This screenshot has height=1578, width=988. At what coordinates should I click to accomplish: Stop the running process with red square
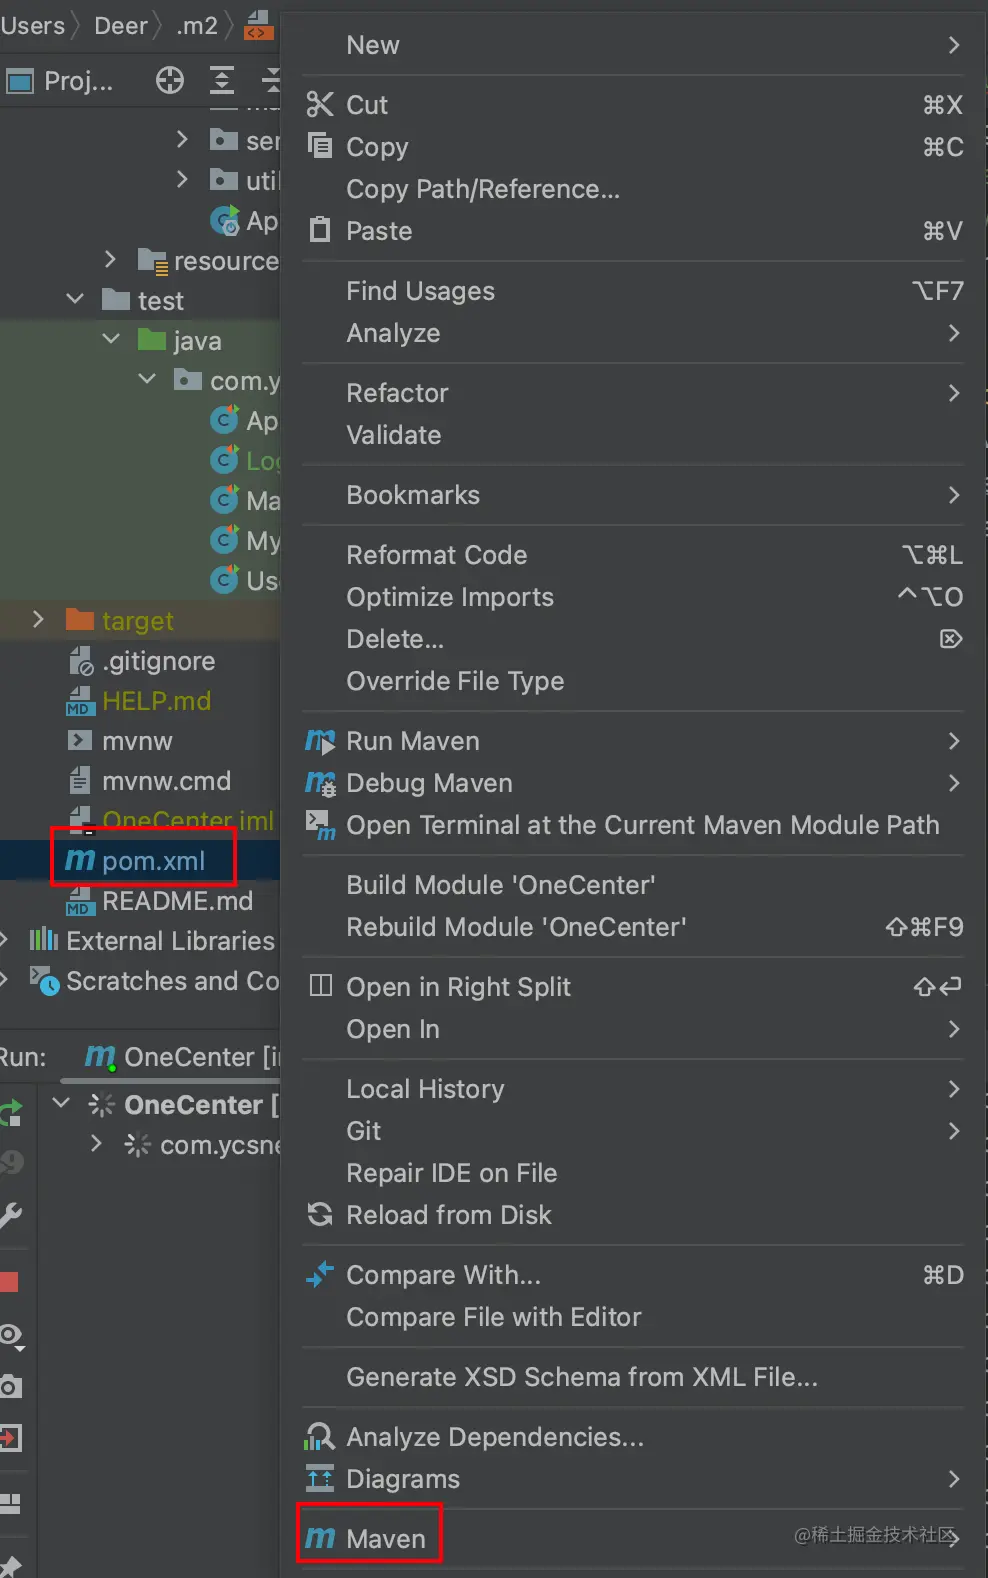10,1282
